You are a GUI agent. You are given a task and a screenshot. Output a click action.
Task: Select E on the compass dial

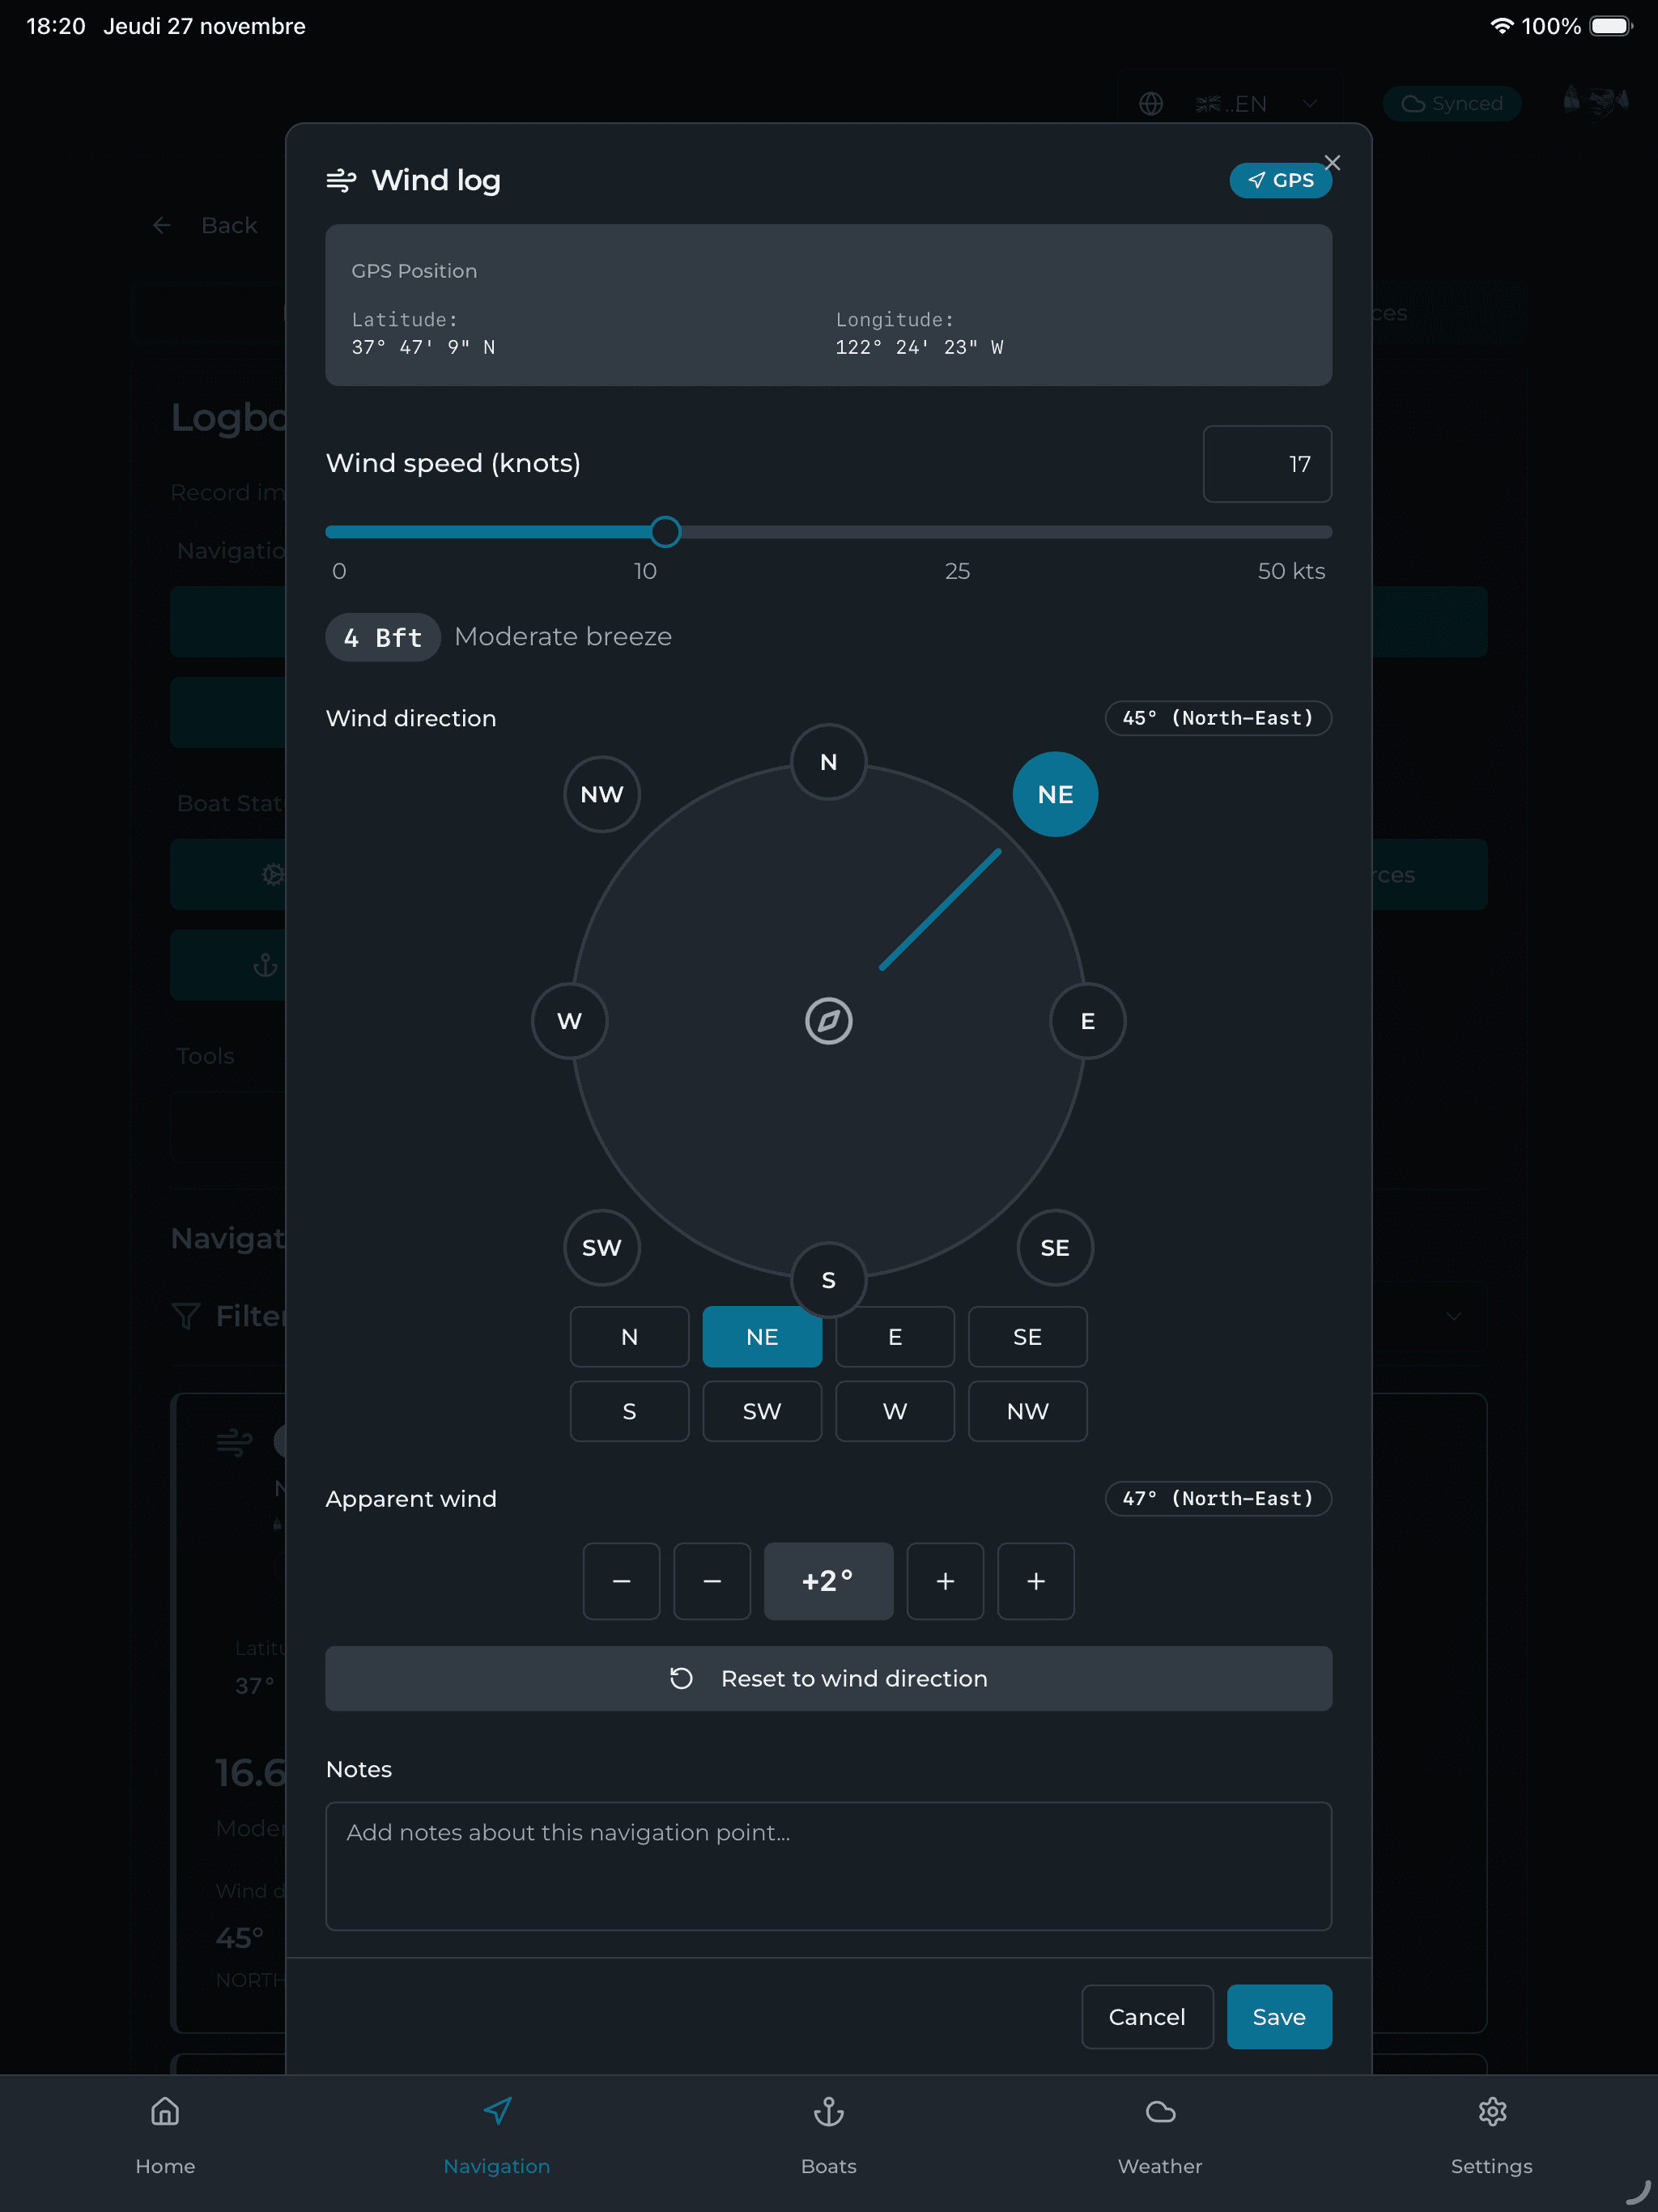[1088, 1021]
